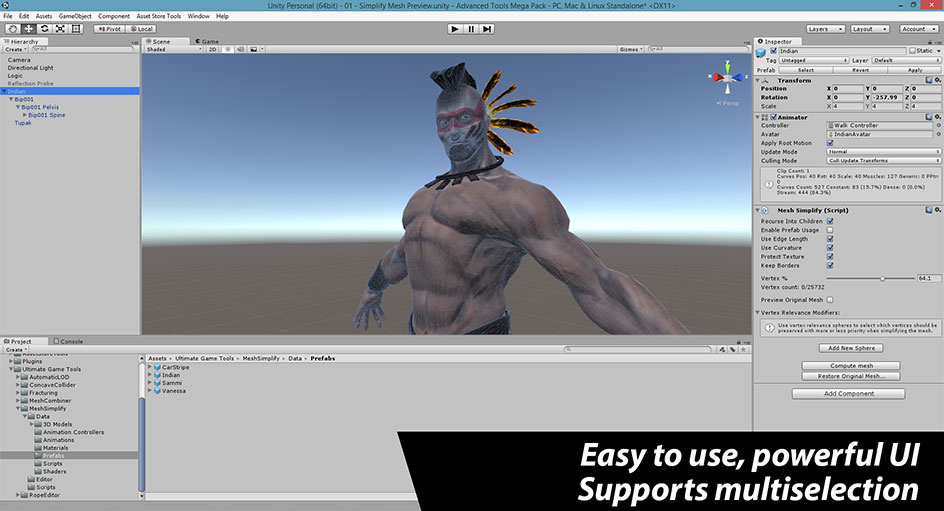Select the Scale tool in toolbar

click(60, 29)
